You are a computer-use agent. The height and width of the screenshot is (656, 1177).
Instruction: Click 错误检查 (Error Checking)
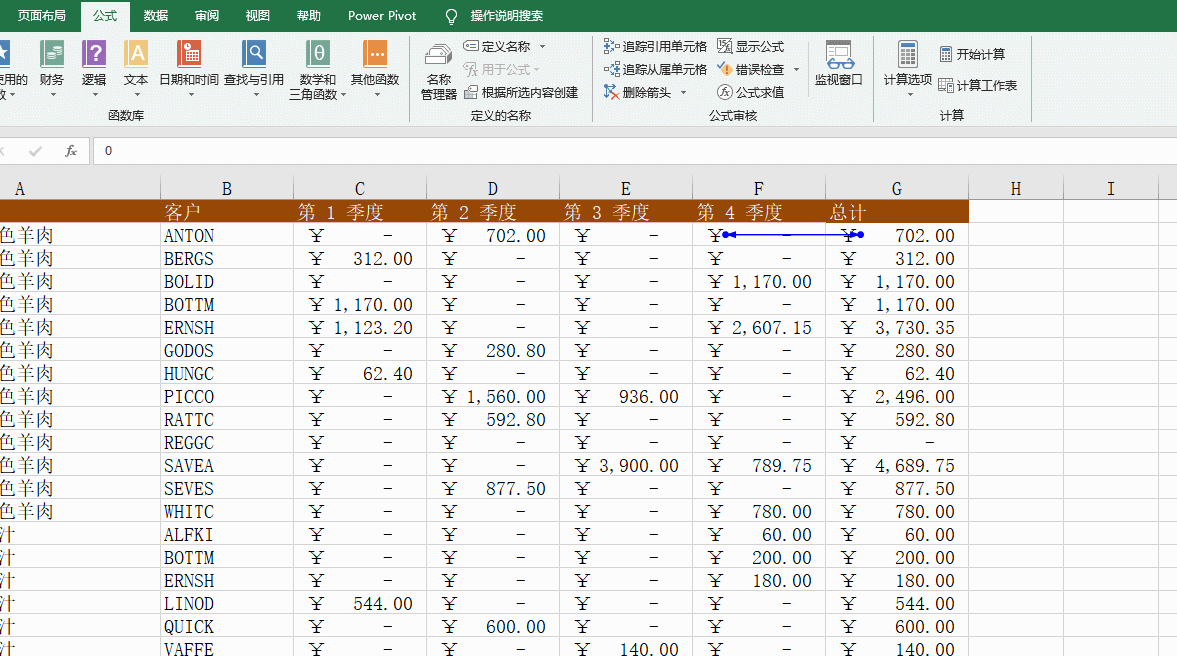click(x=750, y=69)
